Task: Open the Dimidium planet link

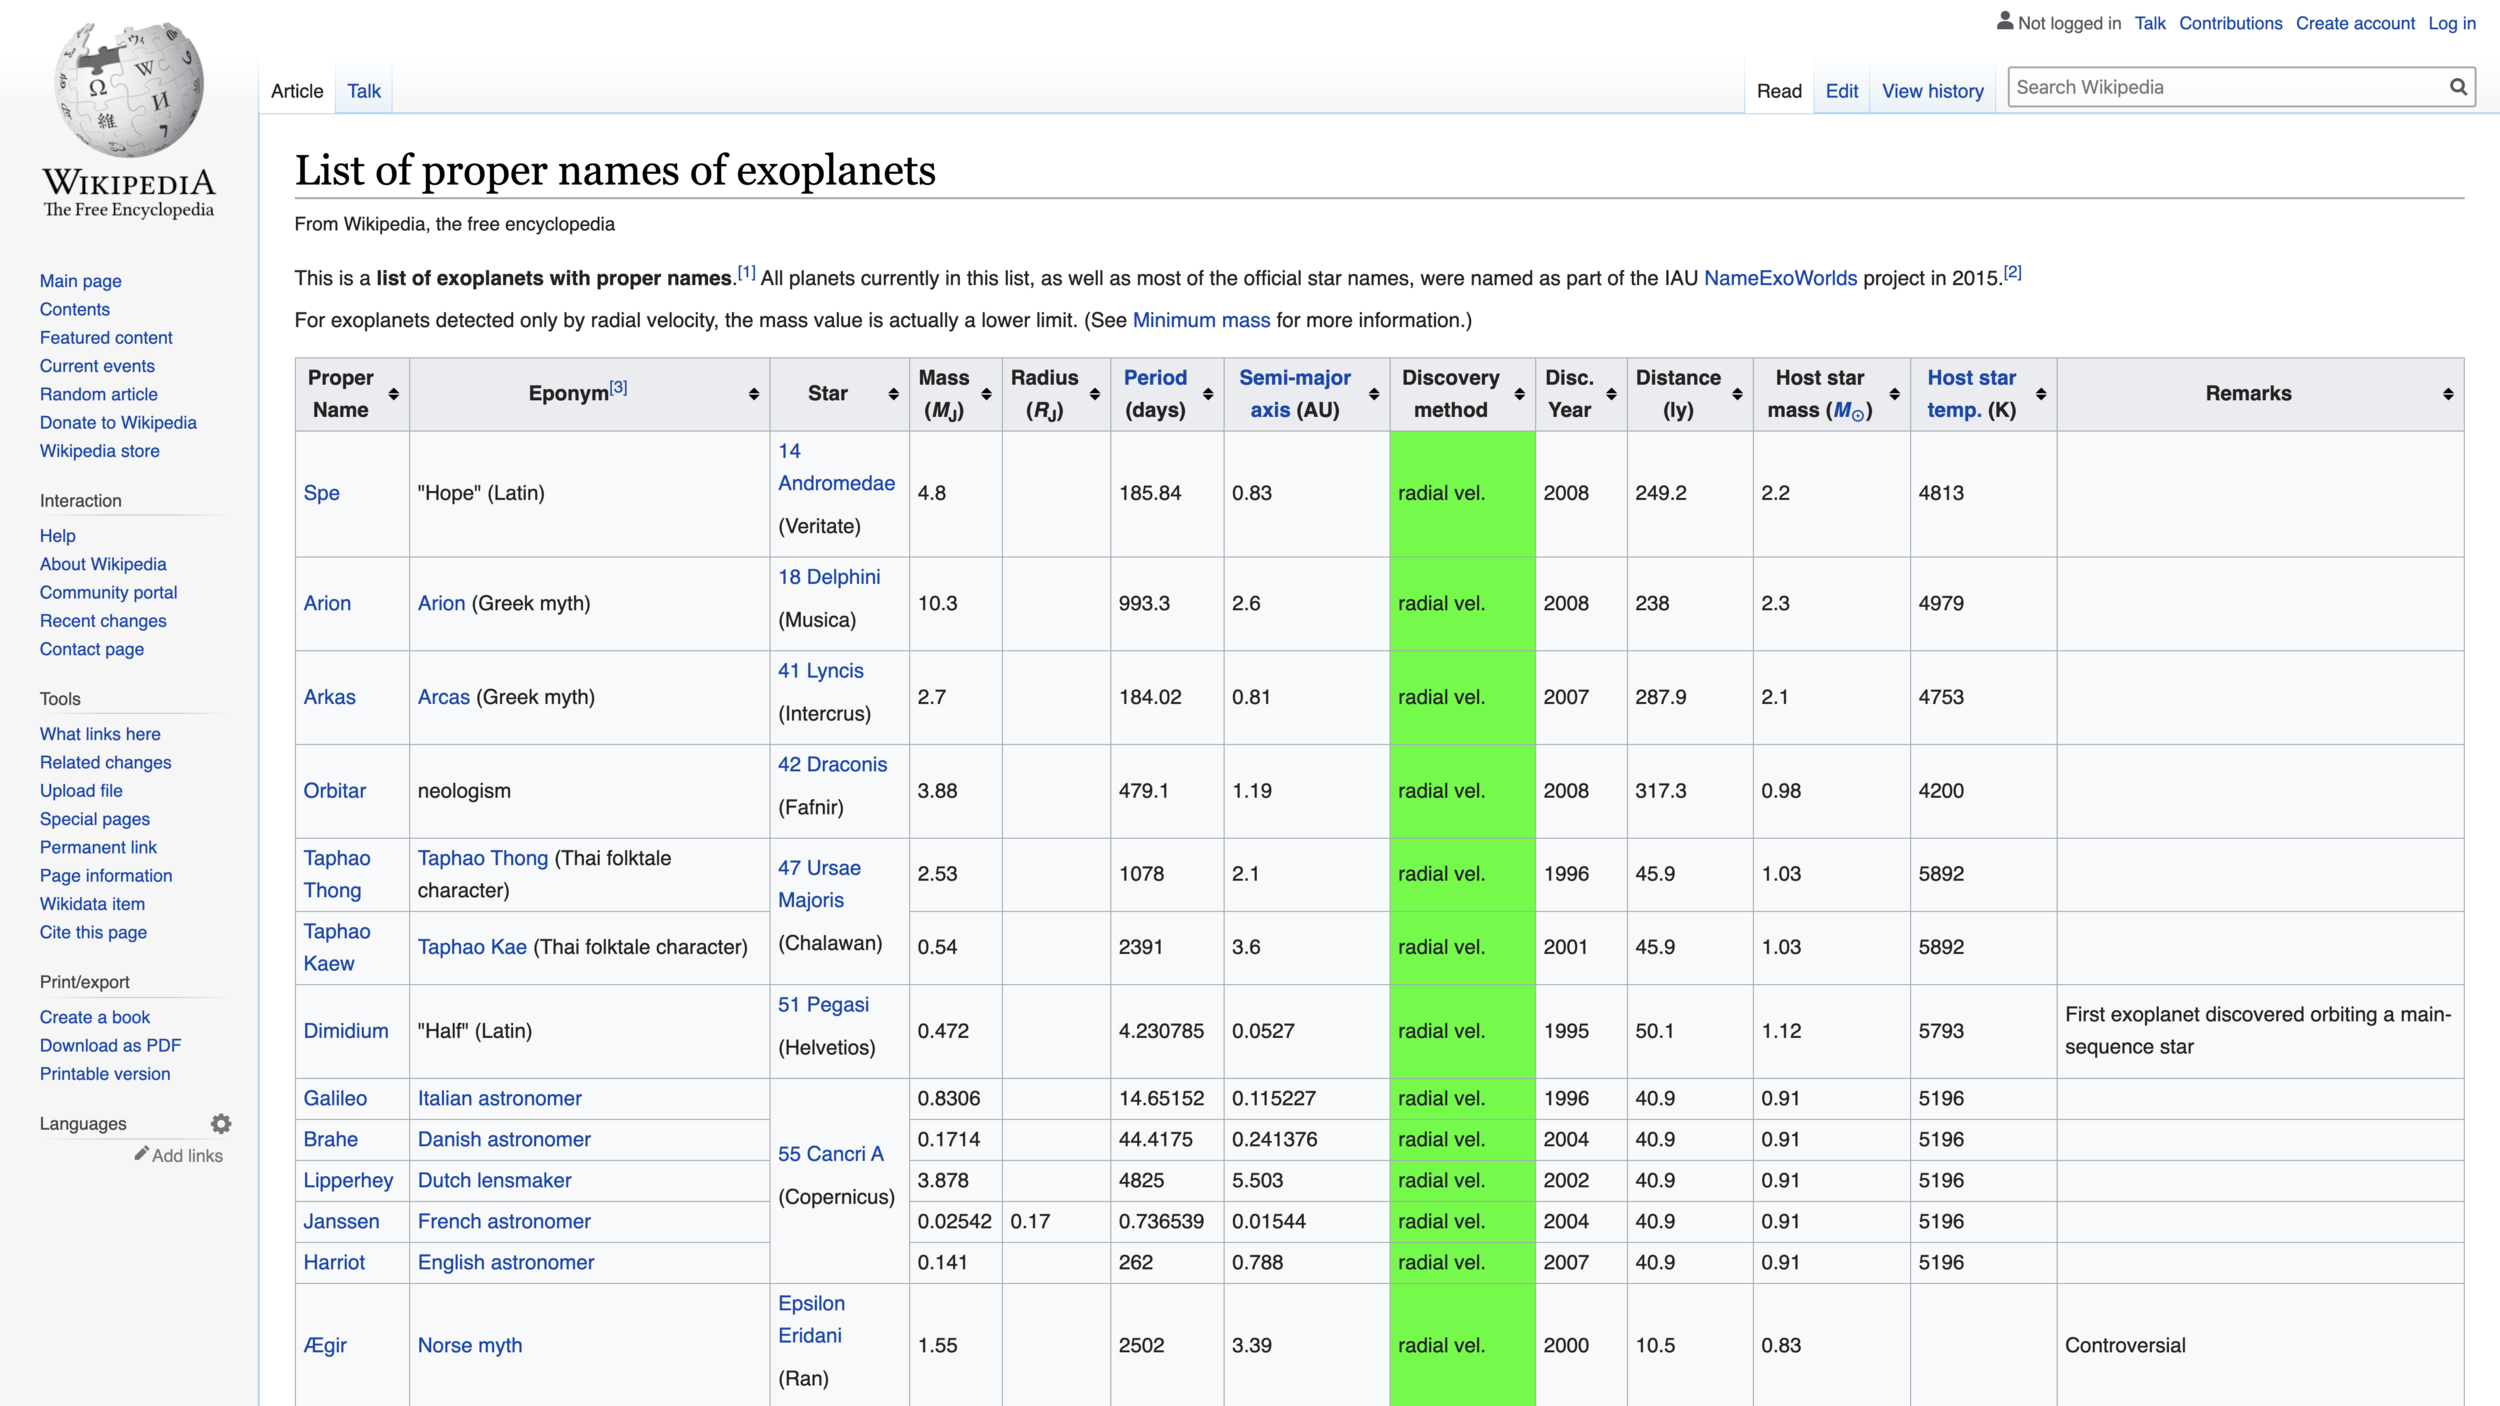Action: pyautogui.click(x=346, y=1031)
